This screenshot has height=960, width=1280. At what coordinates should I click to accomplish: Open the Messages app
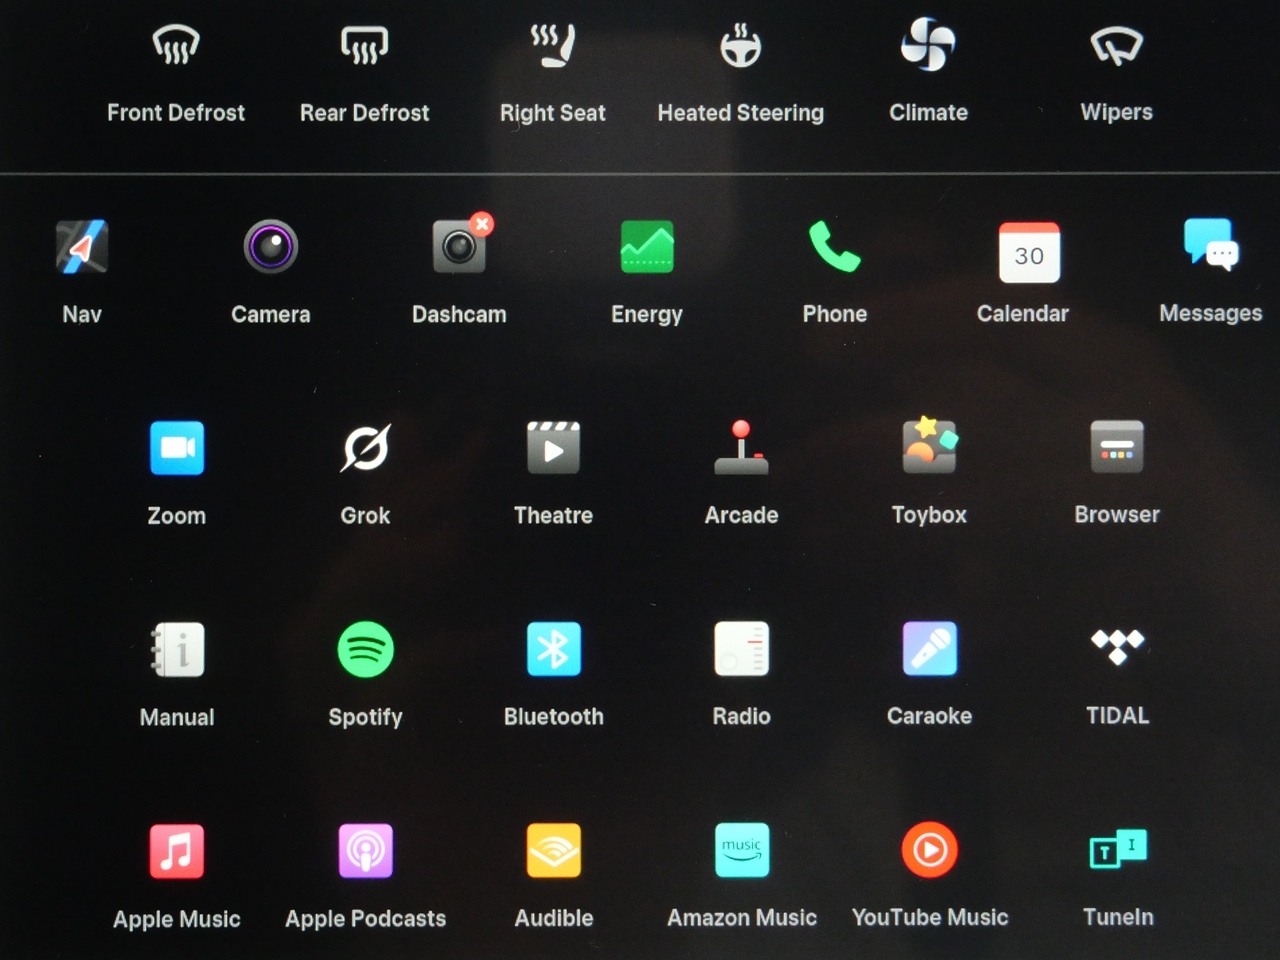[1211, 245]
